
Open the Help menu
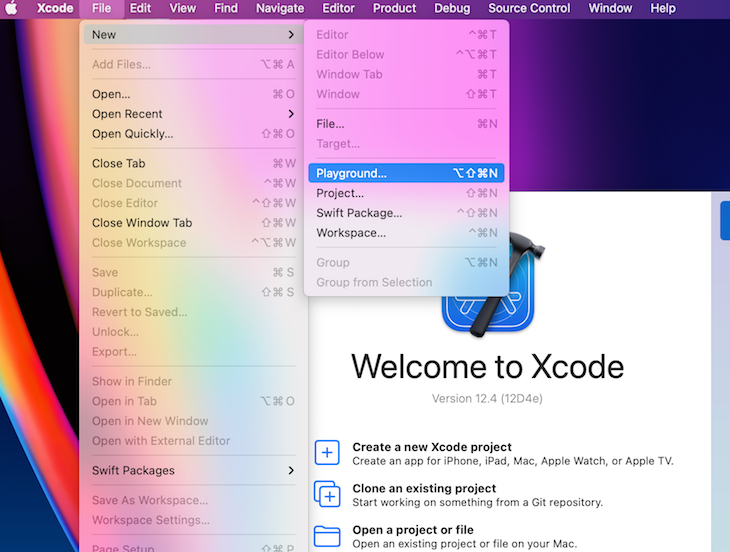point(662,8)
